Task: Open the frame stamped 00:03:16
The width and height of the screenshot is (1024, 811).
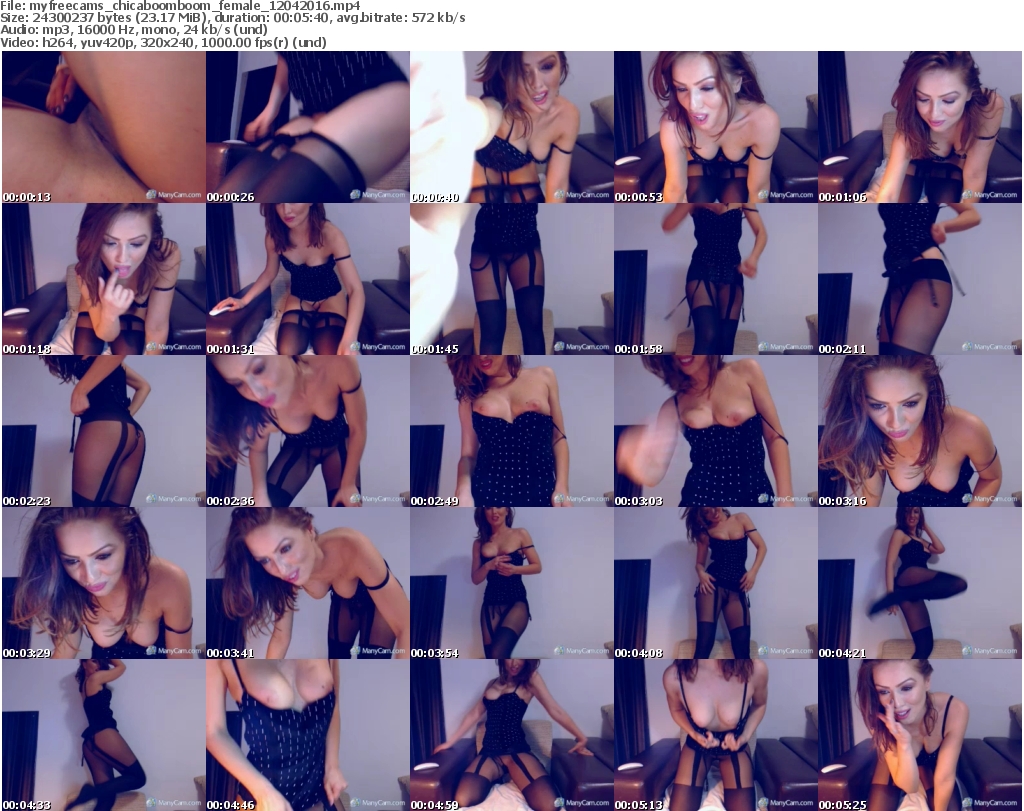Action: pos(920,431)
